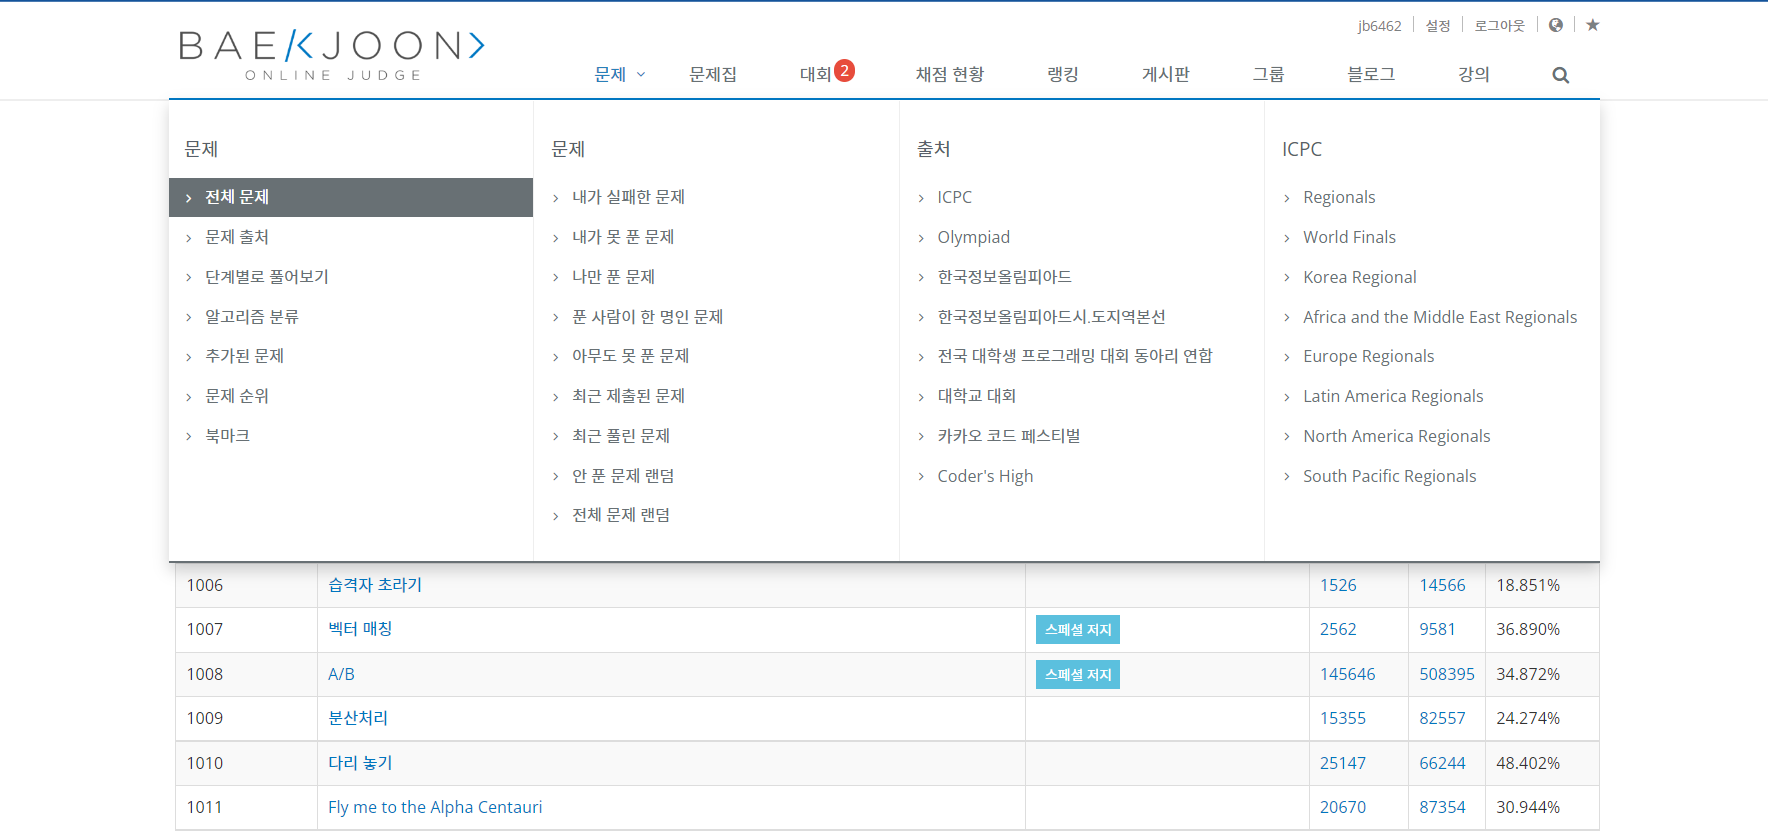Open Olympiad source
Screen dimensions: 1768x831
click(973, 237)
